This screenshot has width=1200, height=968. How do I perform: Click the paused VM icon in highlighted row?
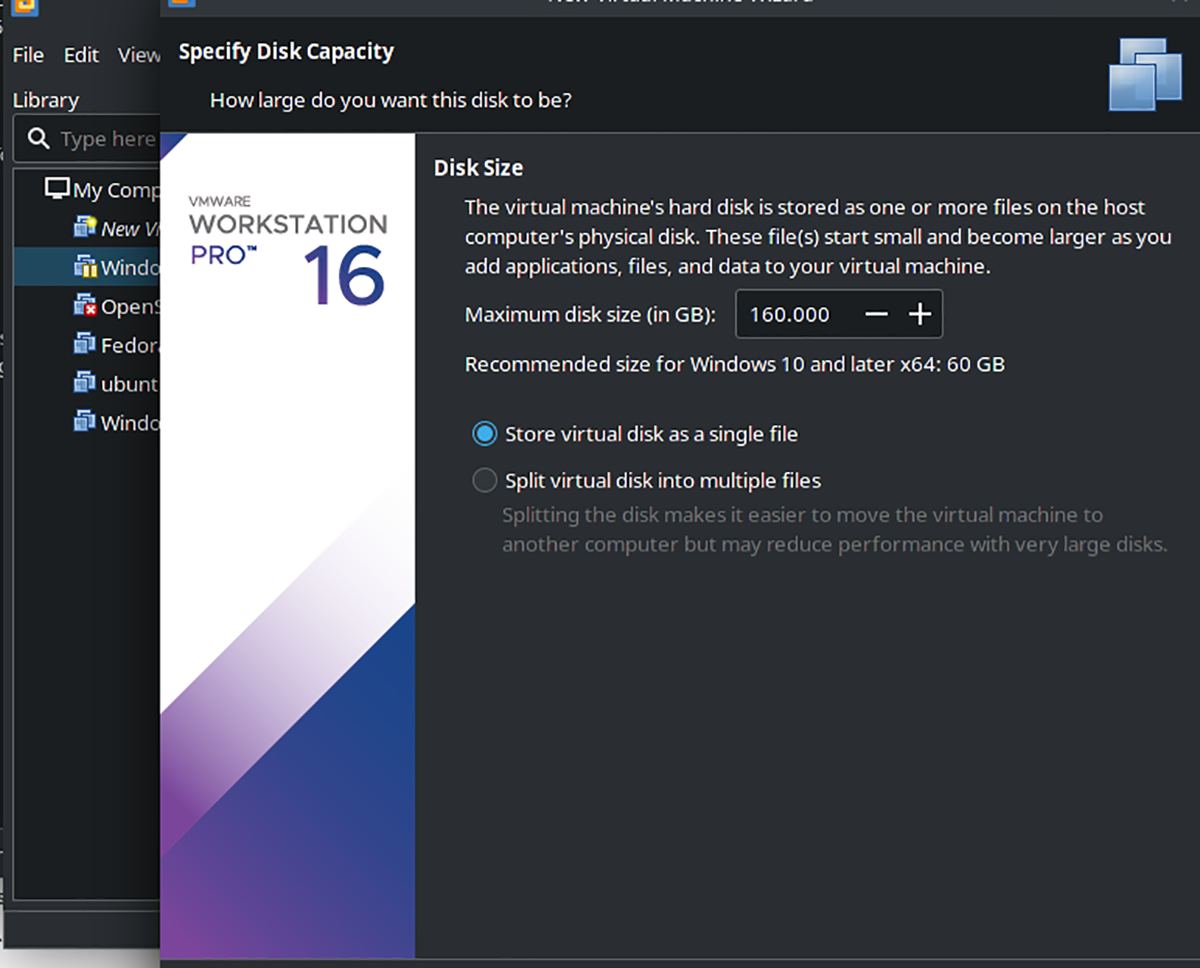85,267
